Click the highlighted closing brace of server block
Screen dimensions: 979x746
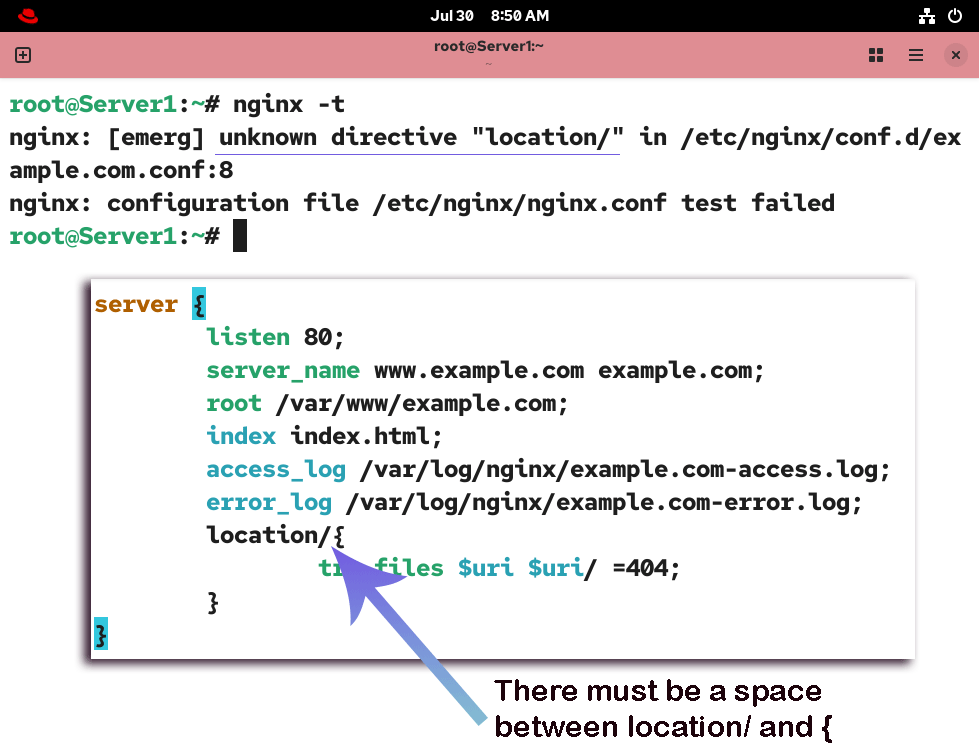tap(101, 634)
